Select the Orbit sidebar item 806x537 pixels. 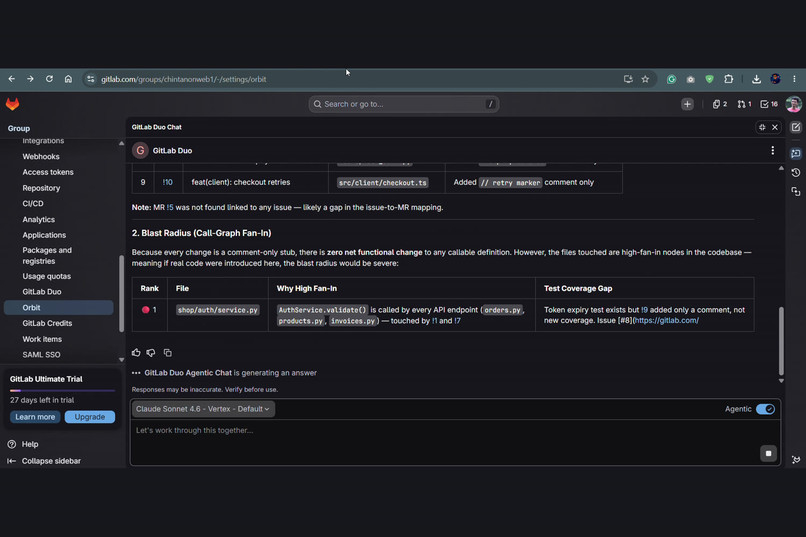pyautogui.click(x=59, y=308)
